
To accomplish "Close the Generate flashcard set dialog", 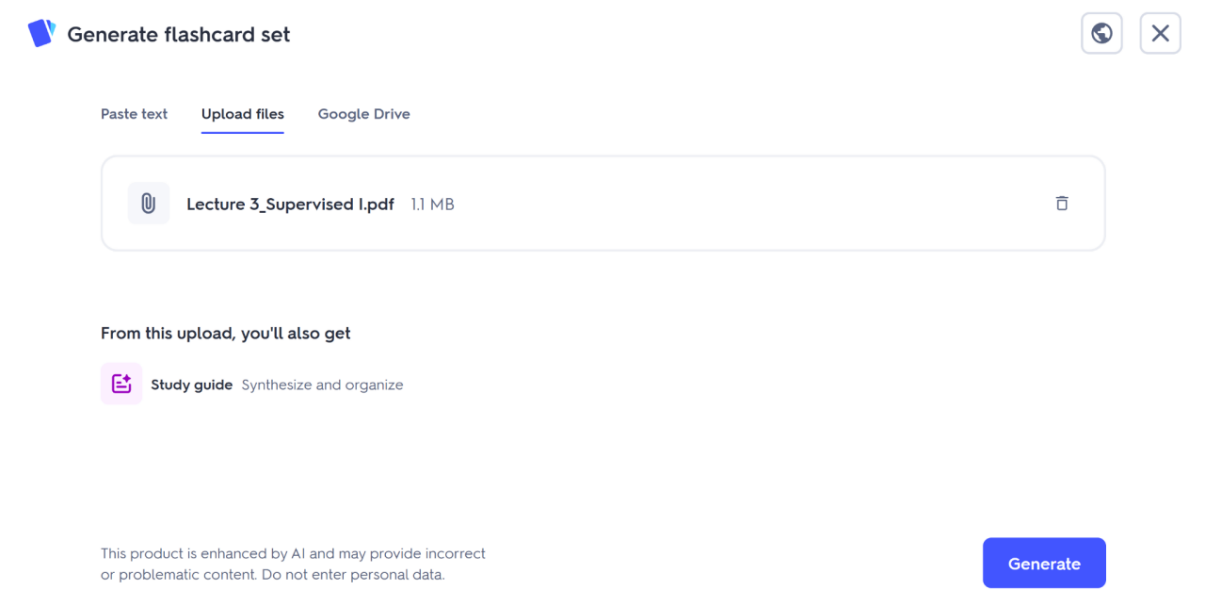I will 1160,33.
